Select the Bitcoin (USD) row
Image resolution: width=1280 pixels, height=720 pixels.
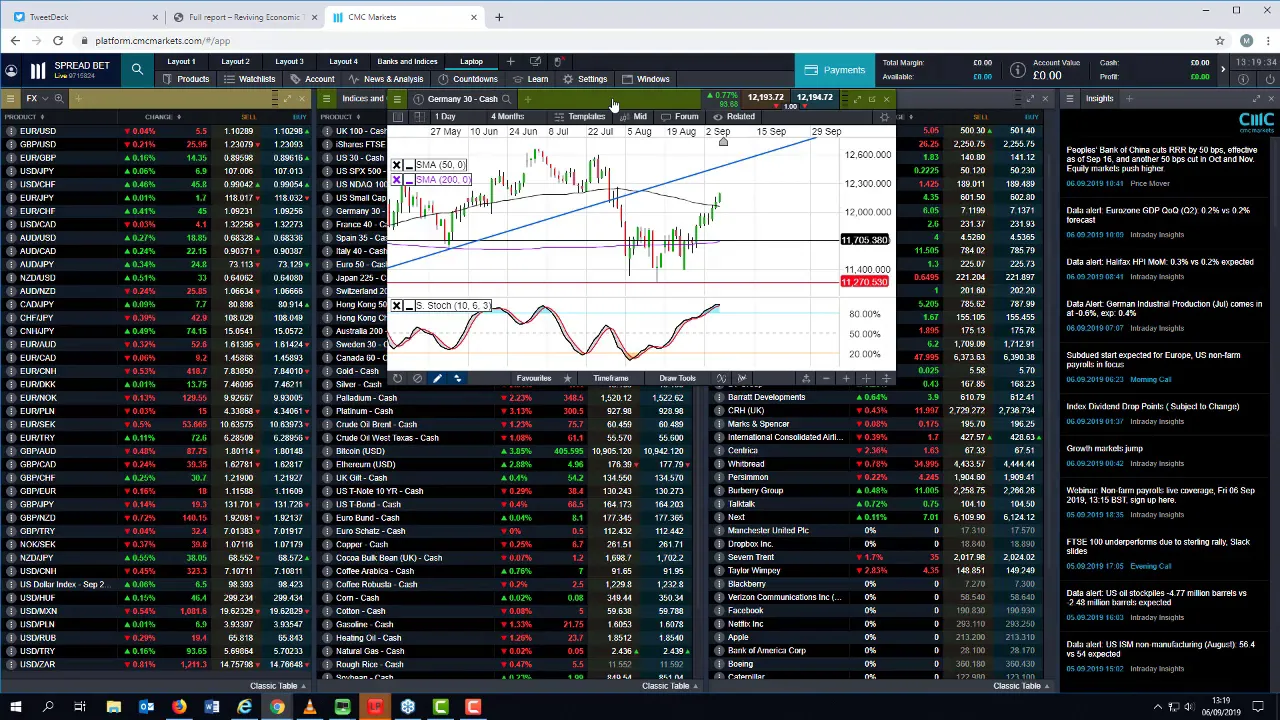pos(512,451)
